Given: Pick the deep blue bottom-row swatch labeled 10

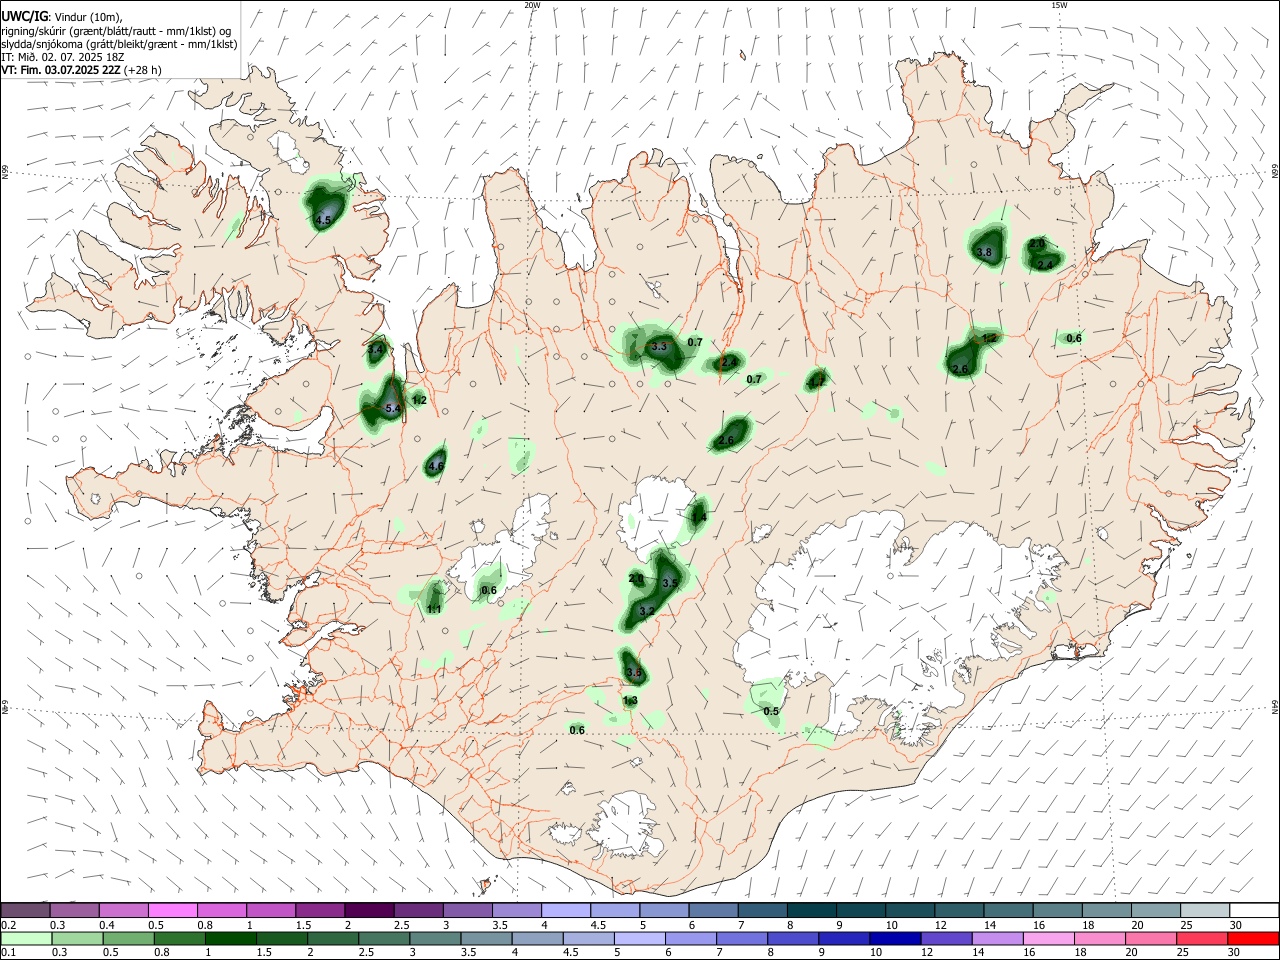Looking at the screenshot, I should coord(894,938).
